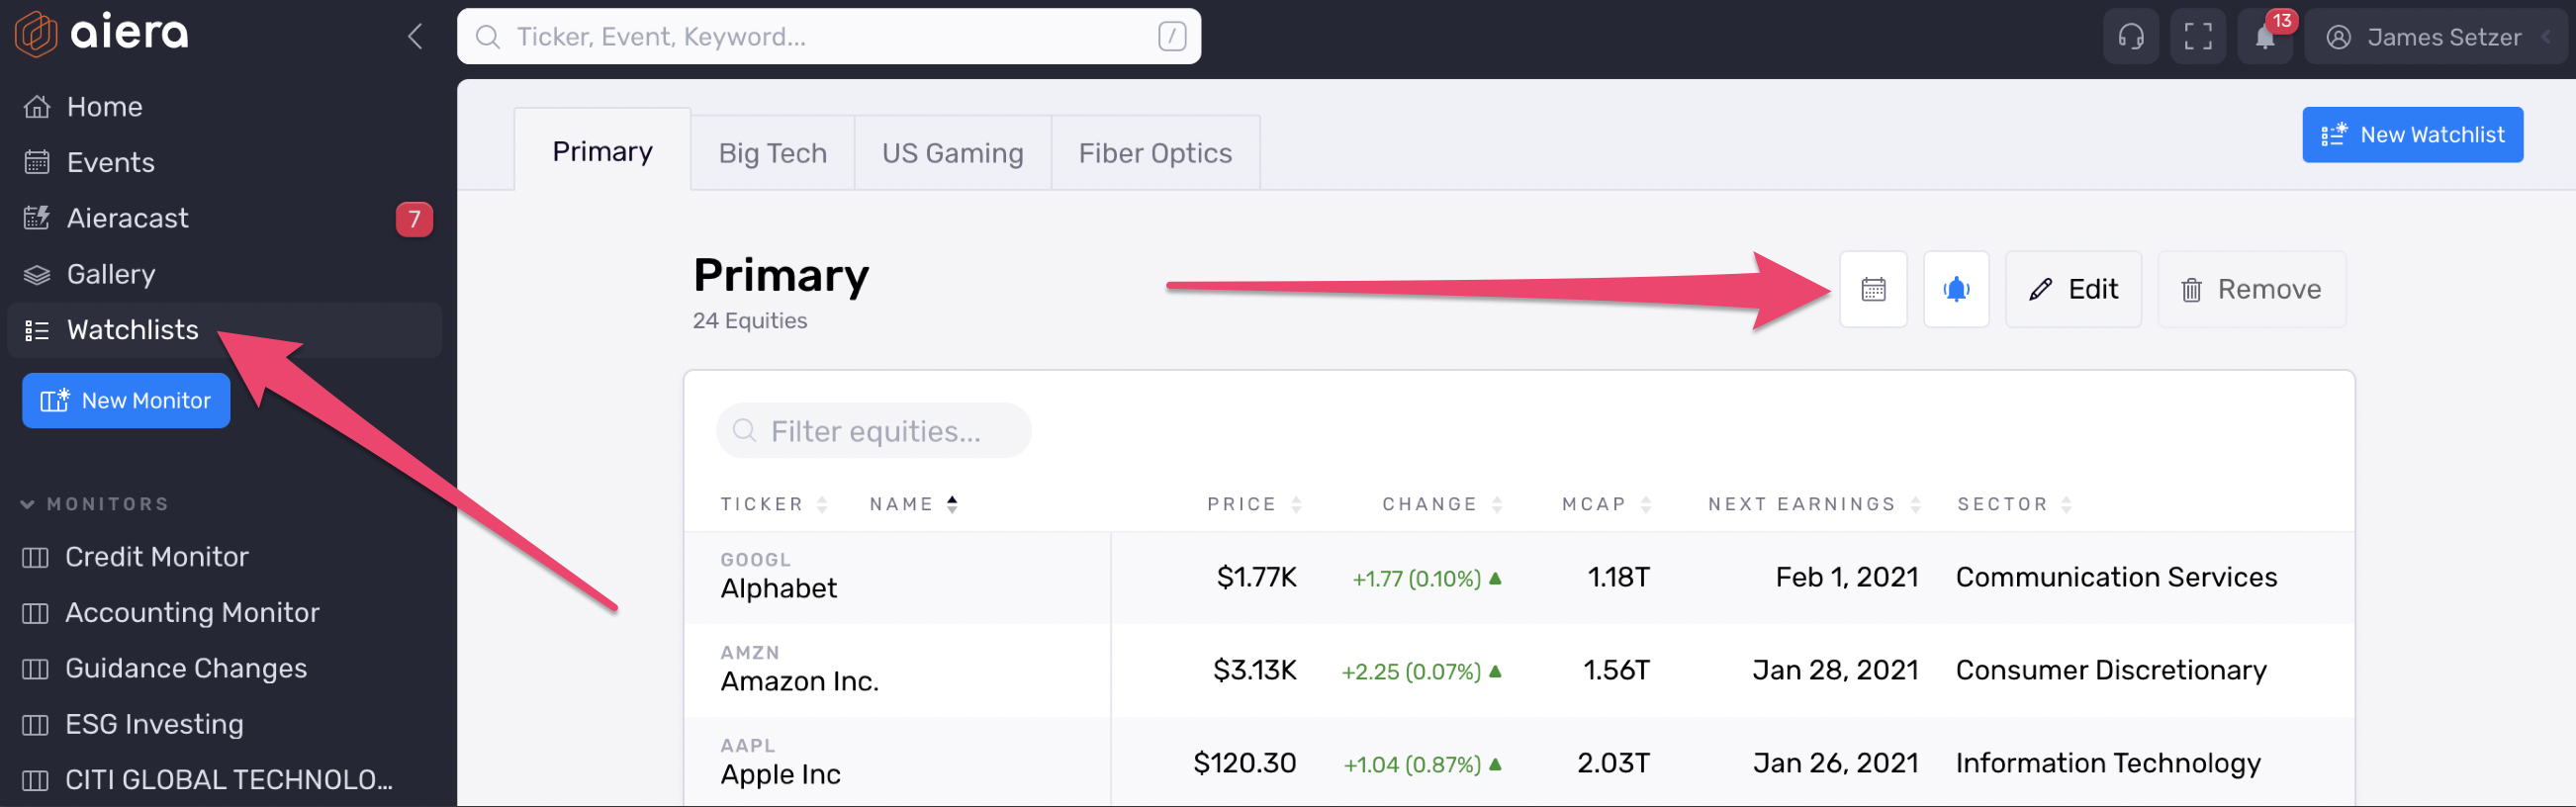Click the Communication Services sector cell

(x=2115, y=578)
